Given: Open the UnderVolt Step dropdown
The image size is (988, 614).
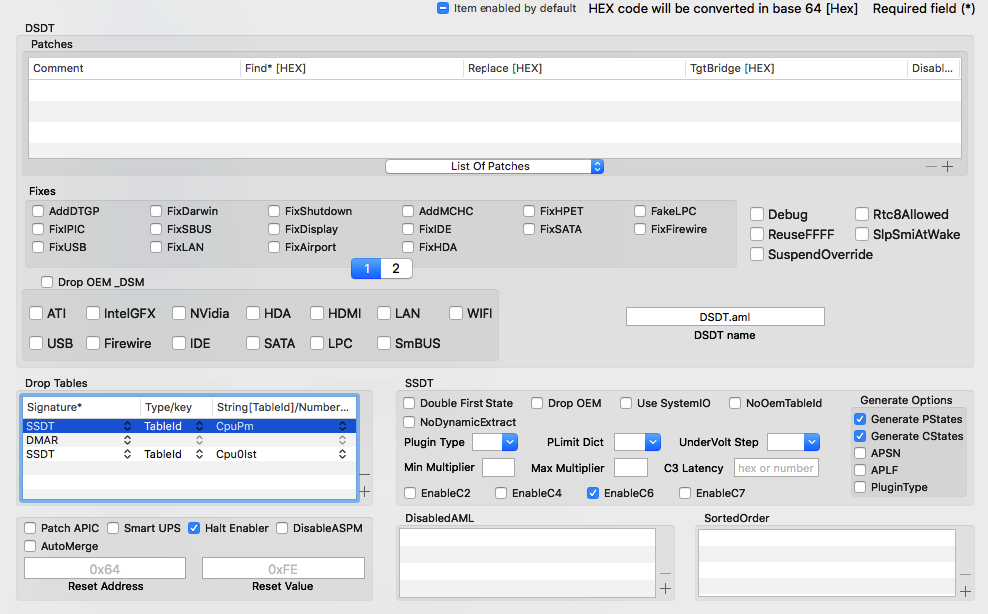Looking at the screenshot, I should [x=793, y=442].
